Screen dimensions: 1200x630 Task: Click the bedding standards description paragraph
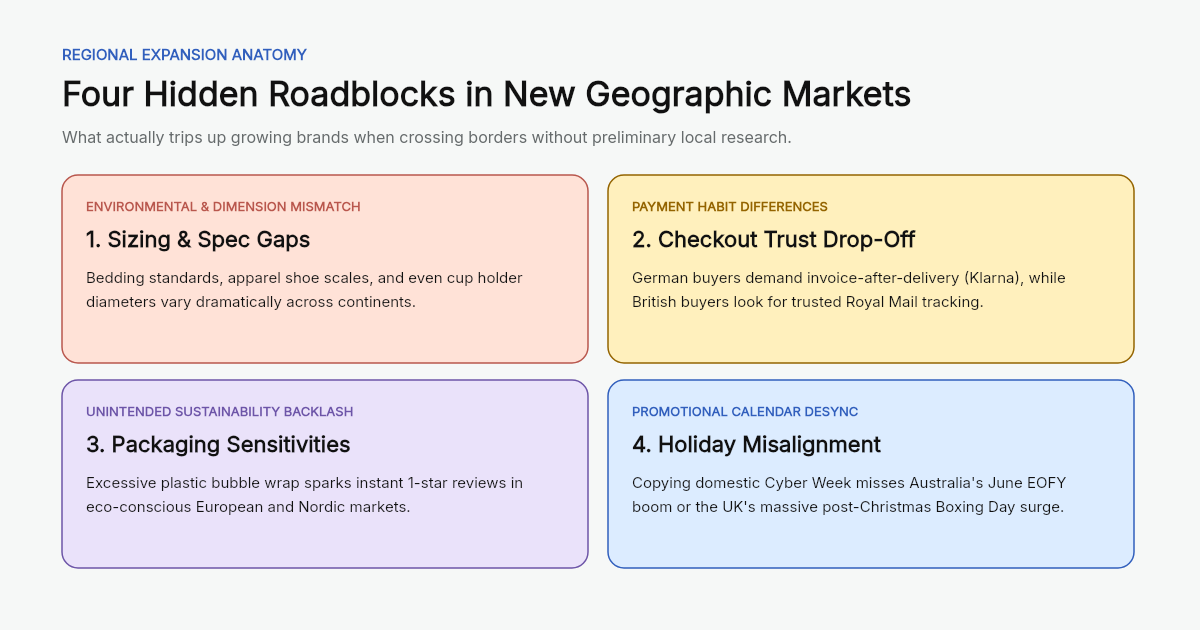(304, 290)
